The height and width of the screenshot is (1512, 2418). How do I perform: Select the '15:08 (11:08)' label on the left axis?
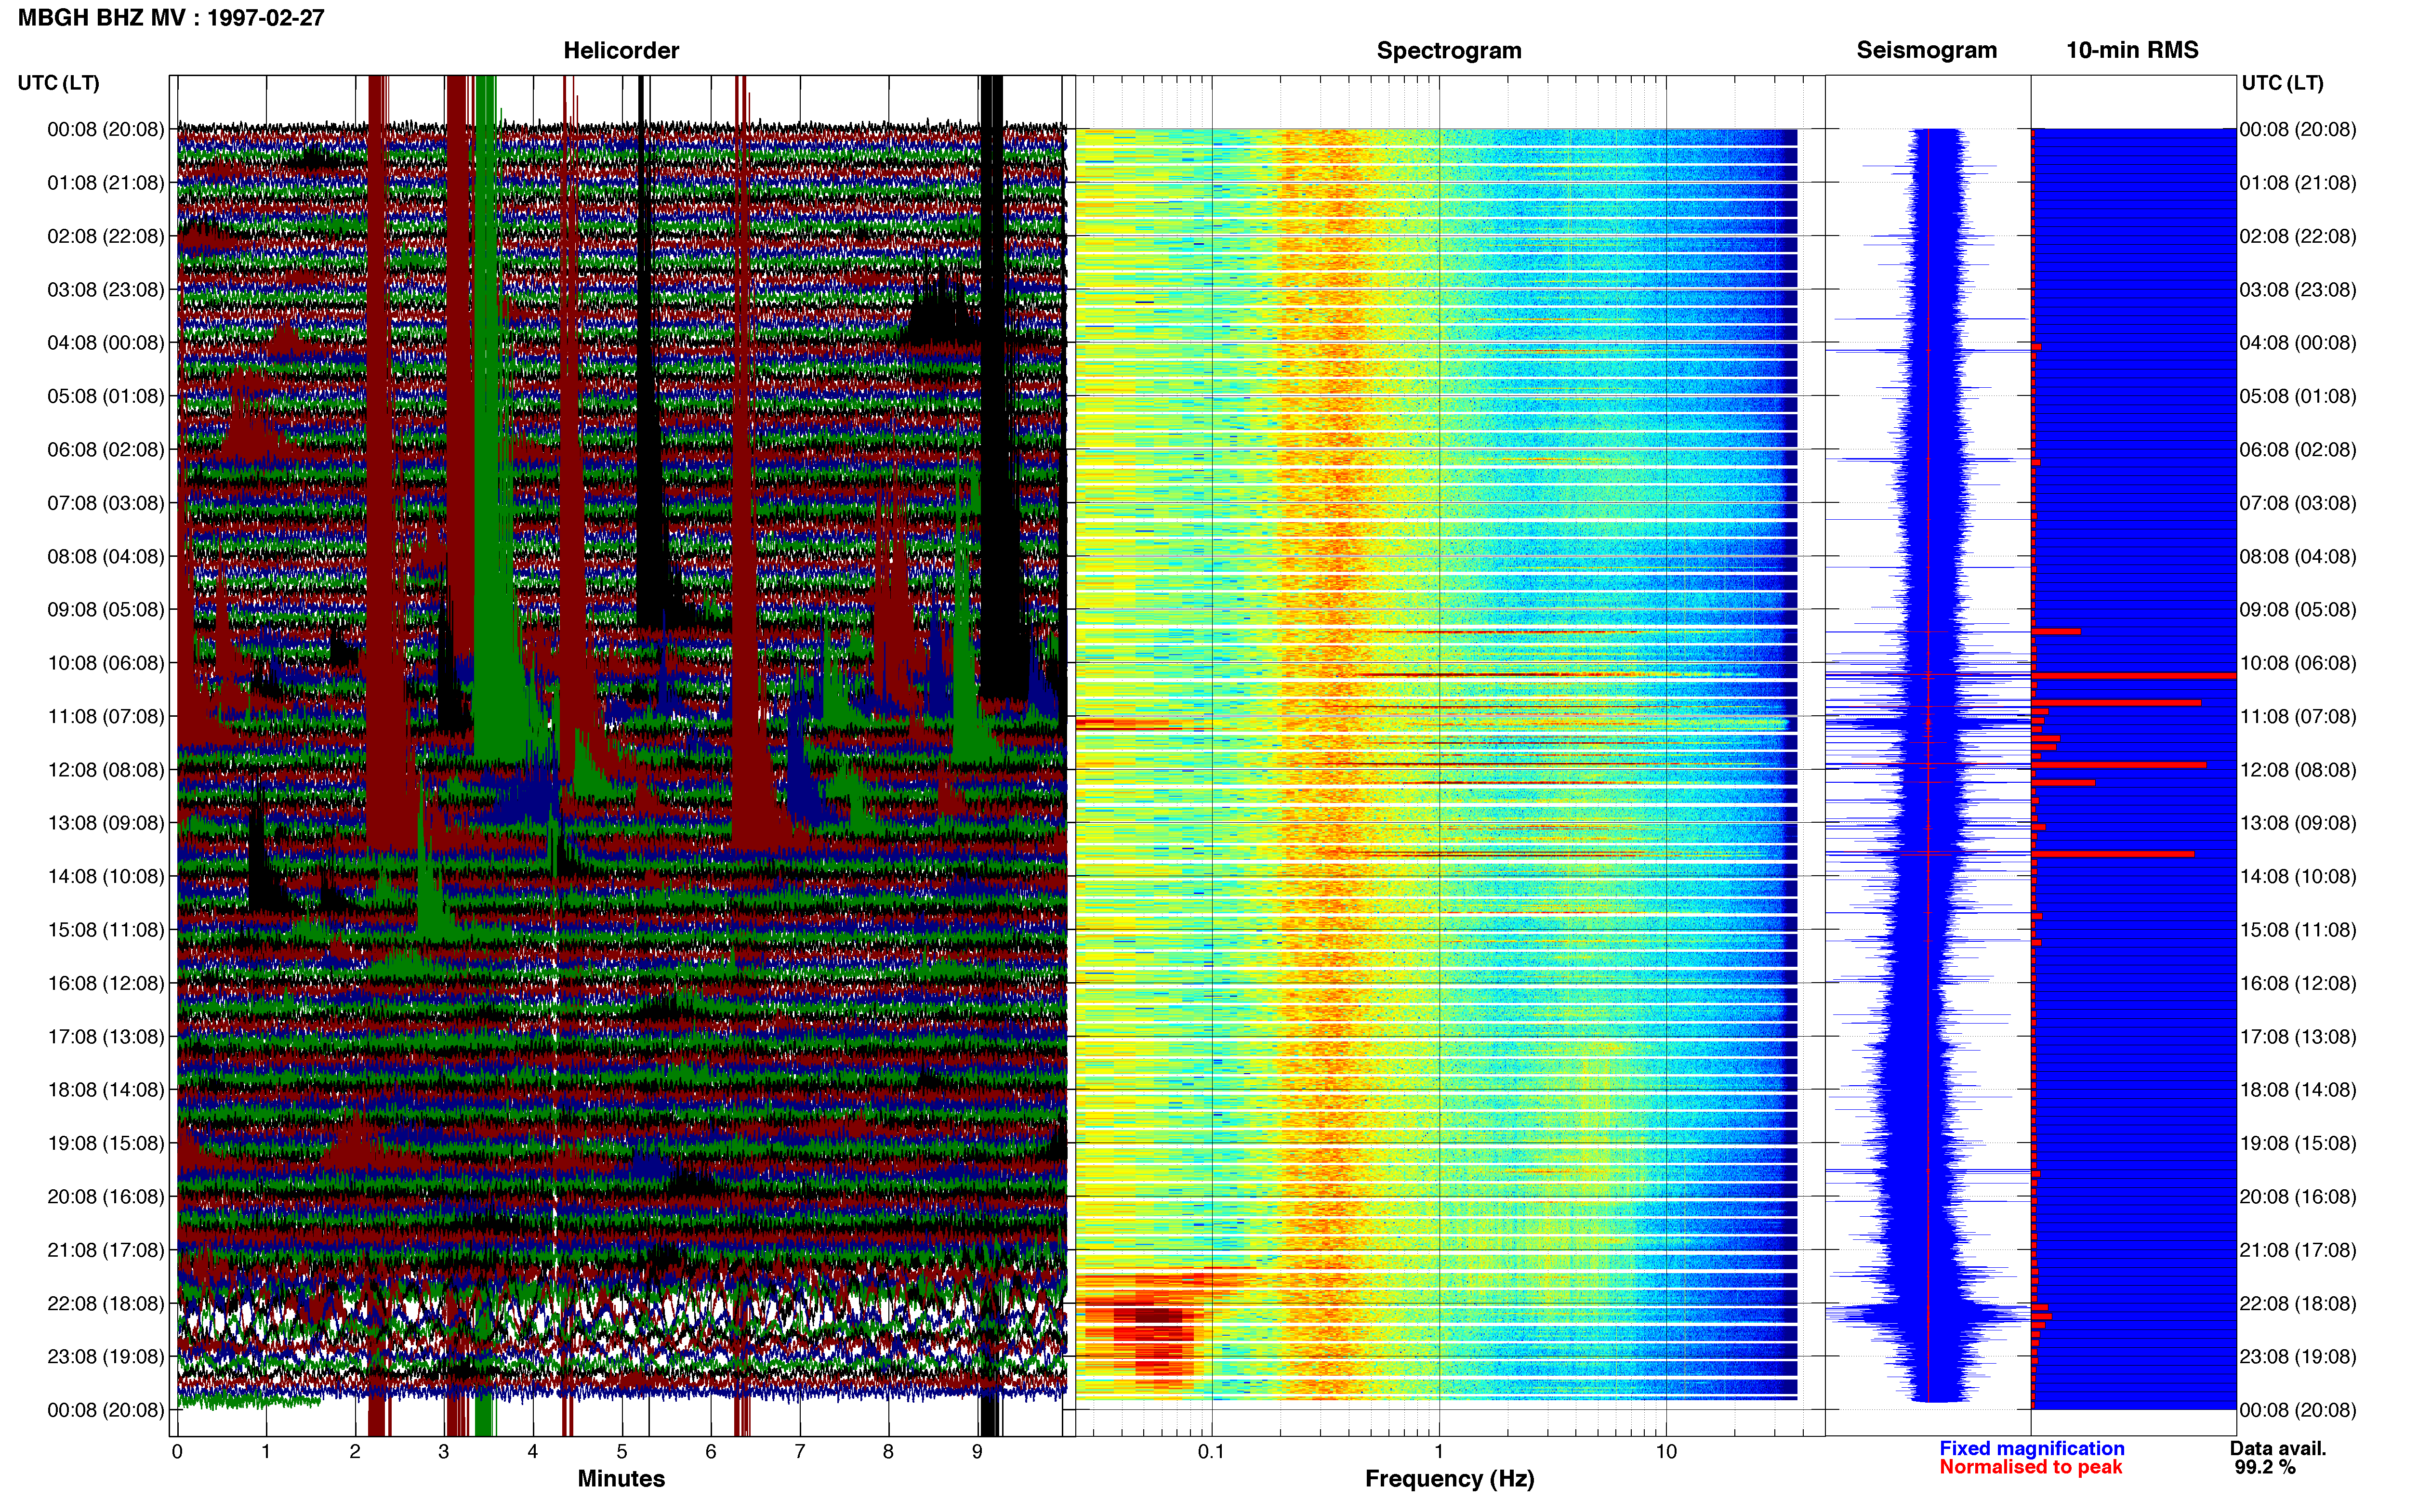point(105,930)
